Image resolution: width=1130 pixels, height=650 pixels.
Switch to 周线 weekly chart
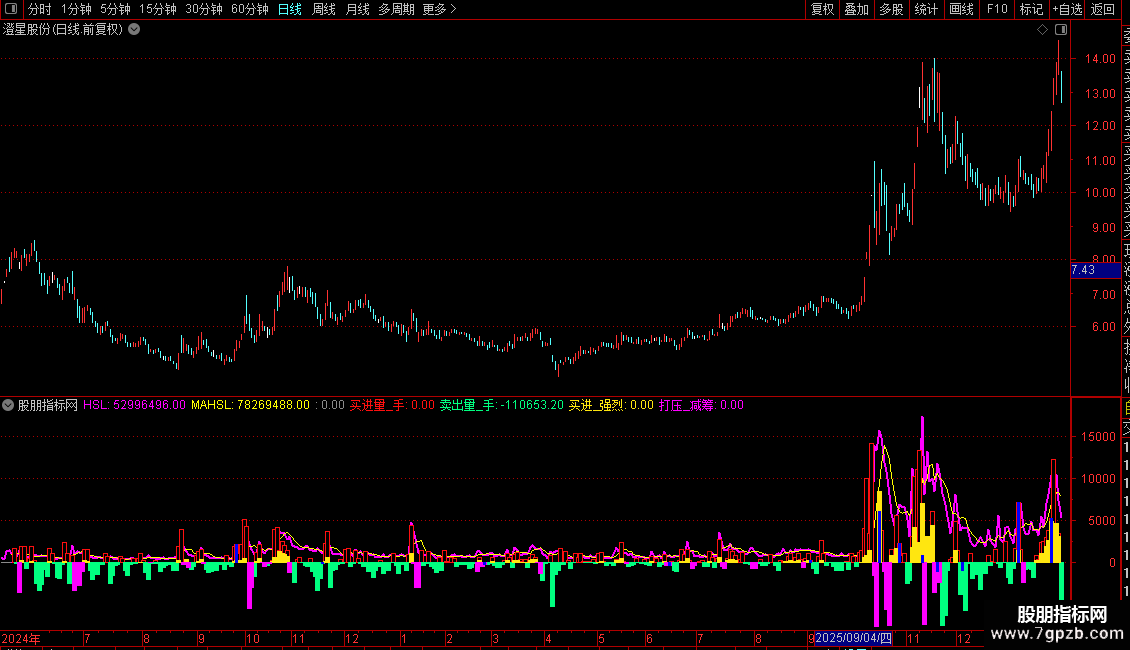324,9
